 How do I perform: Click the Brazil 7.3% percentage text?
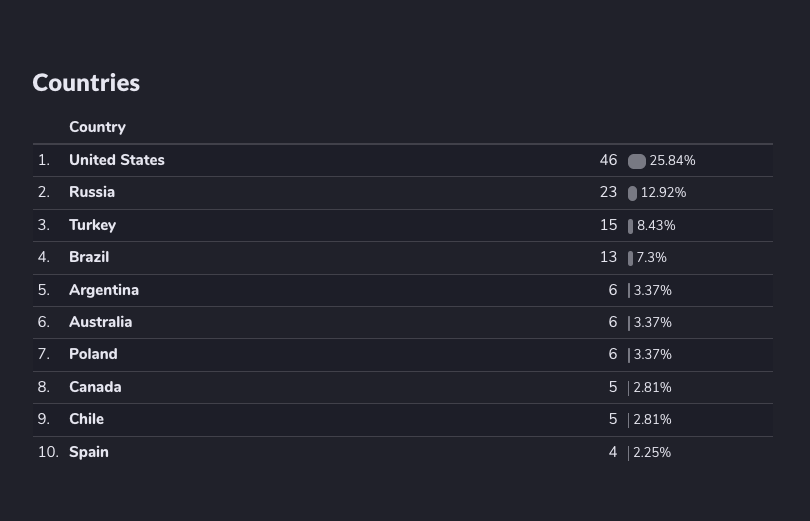click(x=651, y=258)
